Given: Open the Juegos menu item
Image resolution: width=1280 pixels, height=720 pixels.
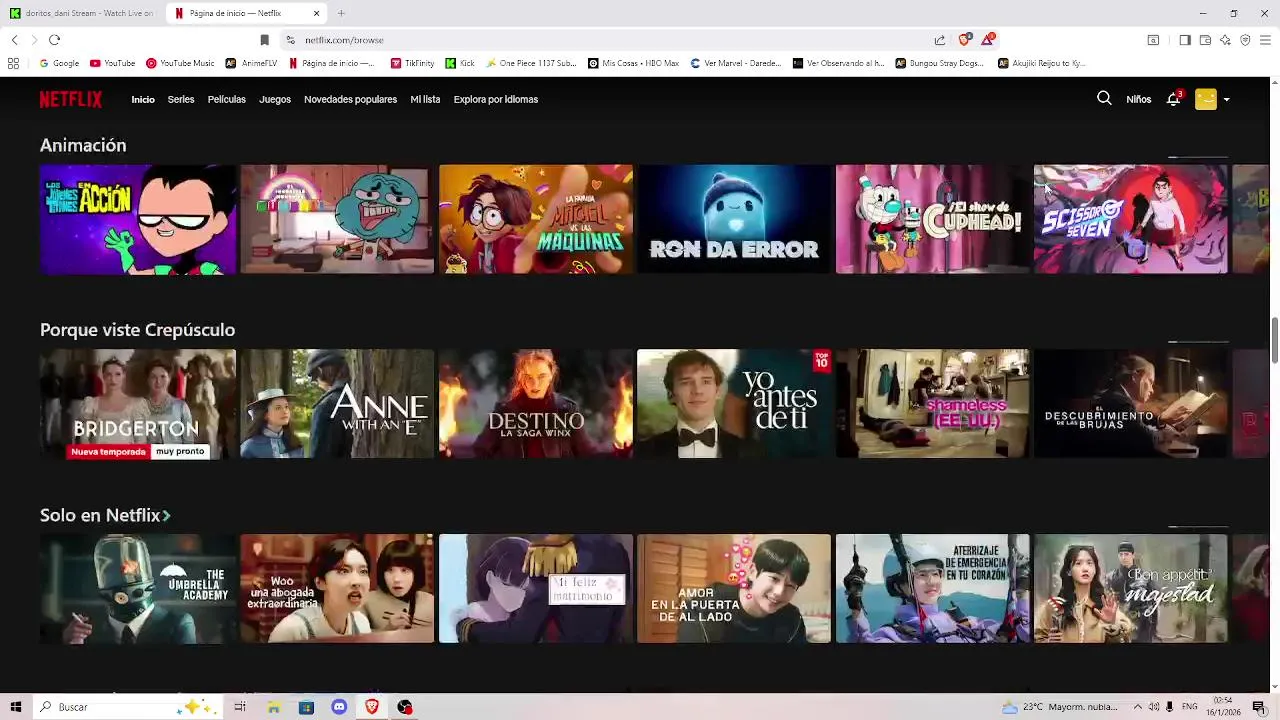Looking at the screenshot, I should click(275, 99).
